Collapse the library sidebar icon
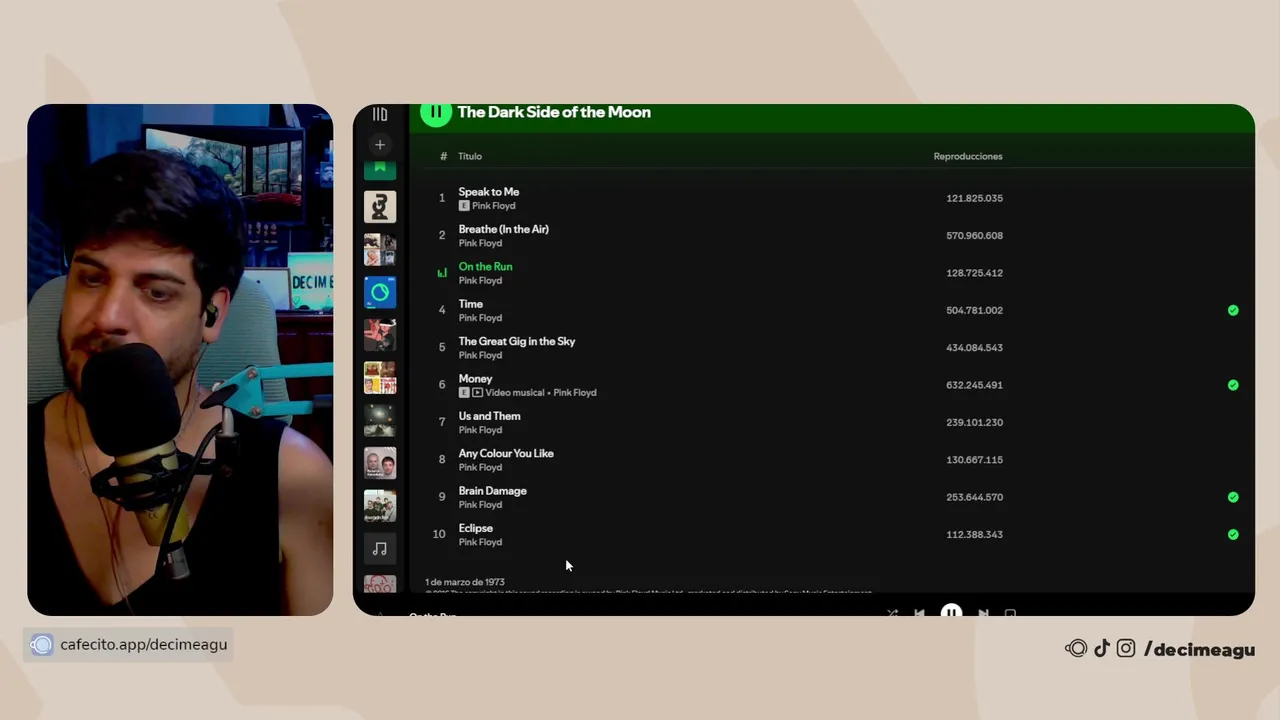Viewport: 1280px width, 720px height. tap(380, 114)
